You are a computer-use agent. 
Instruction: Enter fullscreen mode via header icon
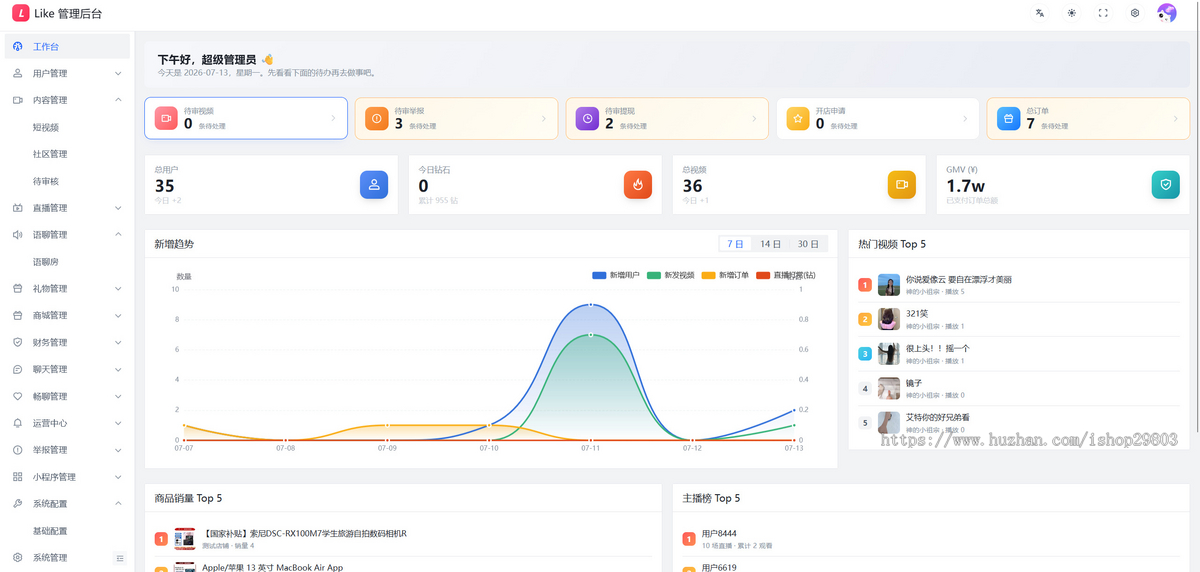(x=1103, y=13)
